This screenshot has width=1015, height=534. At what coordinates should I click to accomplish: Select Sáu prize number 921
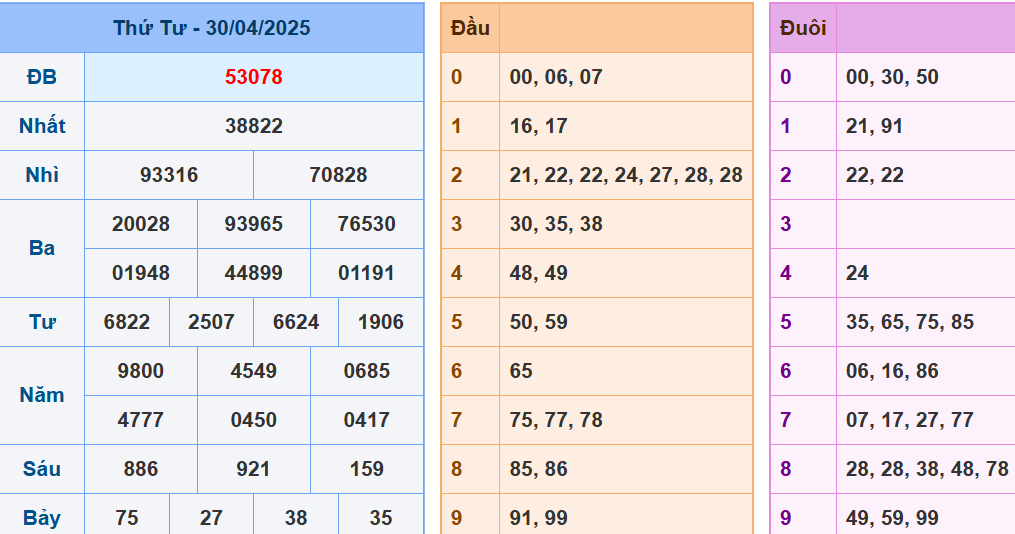pyautogui.click(x=254, y=469)
